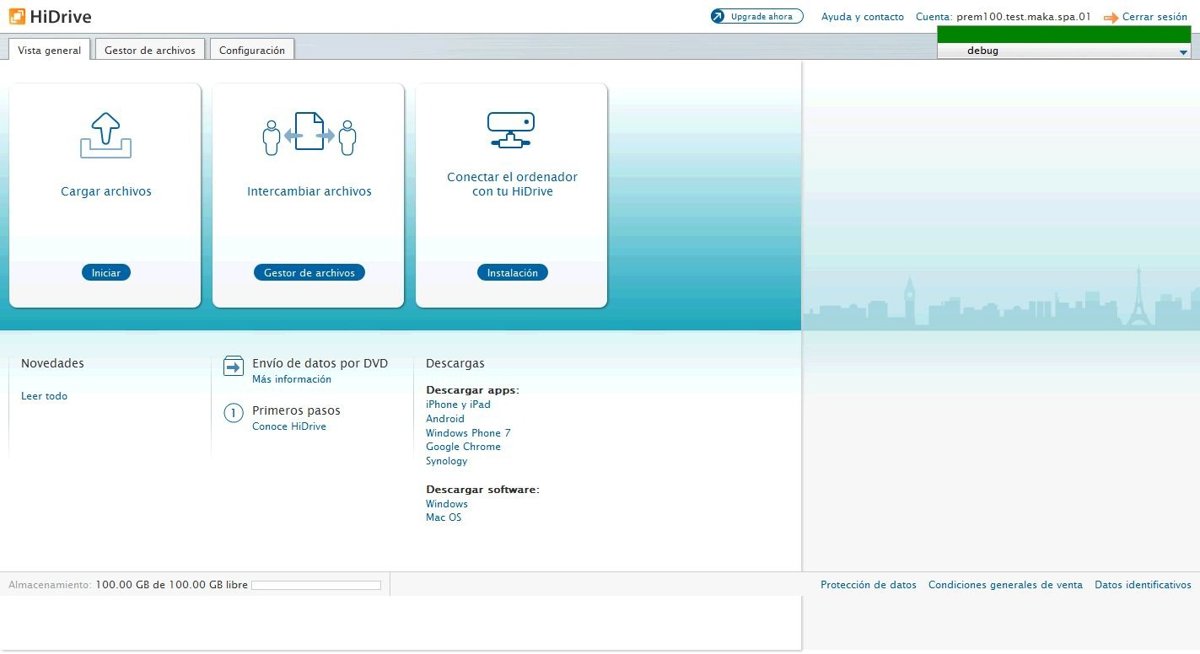Open the debug combo box

coord(1060,51)
